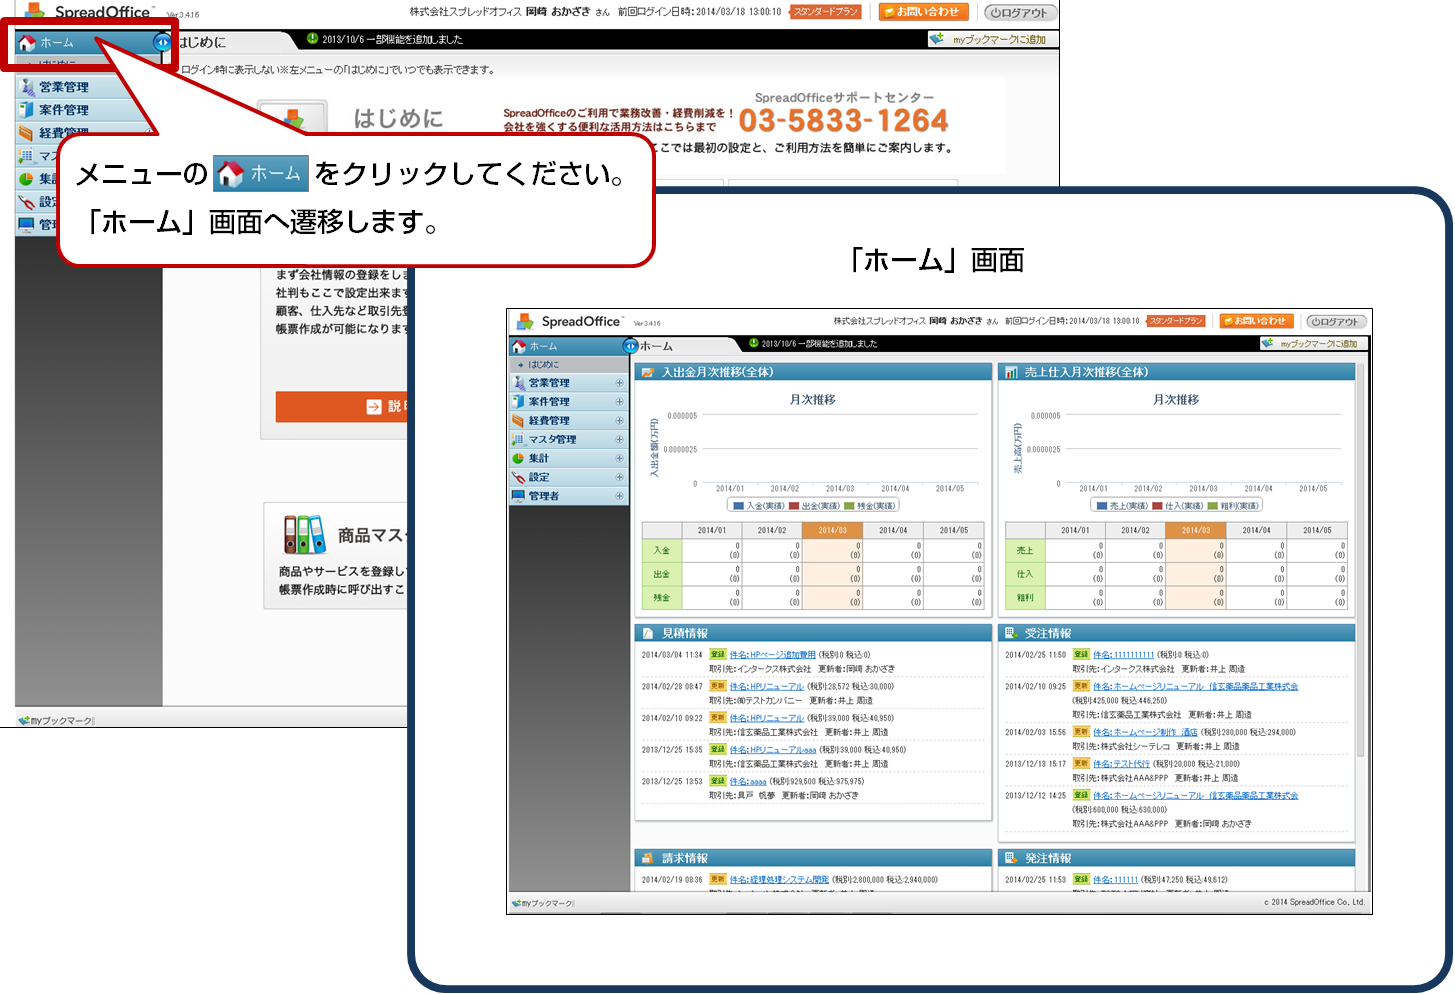Open the 件名:HPページ追加費用 quotation link
Viewport: 1455px width, 994px height.
tap(772, 655)
